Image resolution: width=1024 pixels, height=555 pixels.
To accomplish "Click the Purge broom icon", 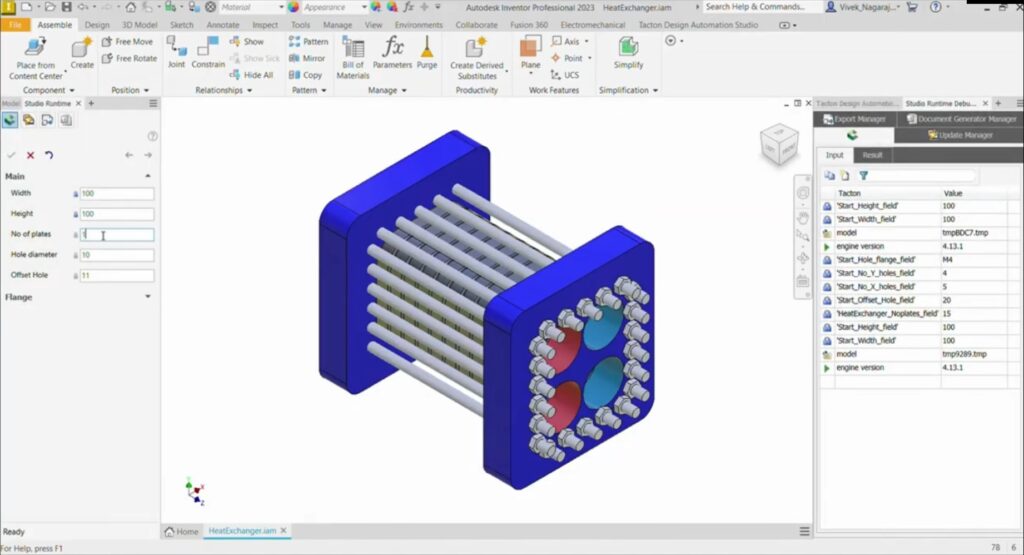I will (426, 47).
